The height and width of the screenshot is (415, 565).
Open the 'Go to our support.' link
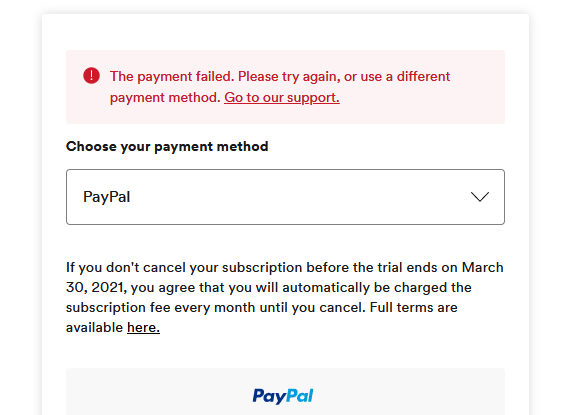[x=282, y=98]
